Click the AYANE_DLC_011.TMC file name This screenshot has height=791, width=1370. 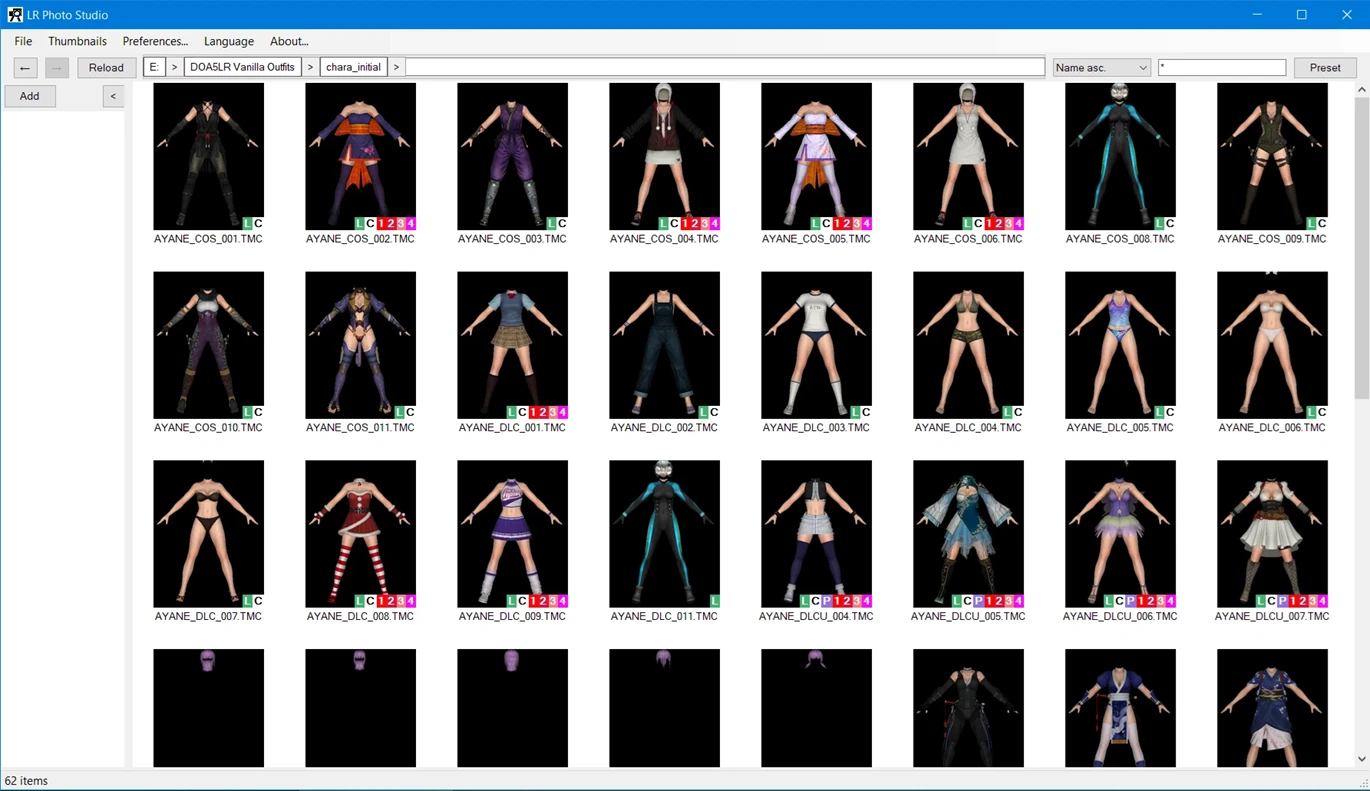point(664,616)
